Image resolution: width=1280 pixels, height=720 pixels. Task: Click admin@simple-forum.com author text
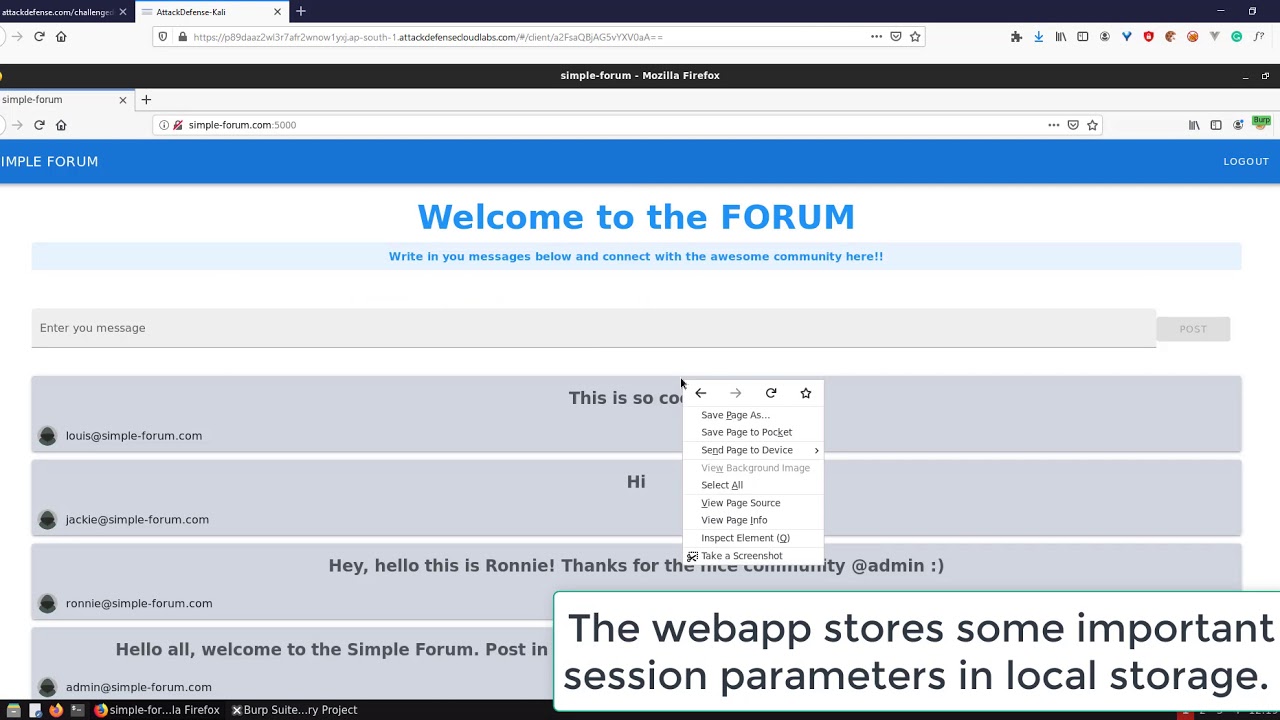click(138, 688)
